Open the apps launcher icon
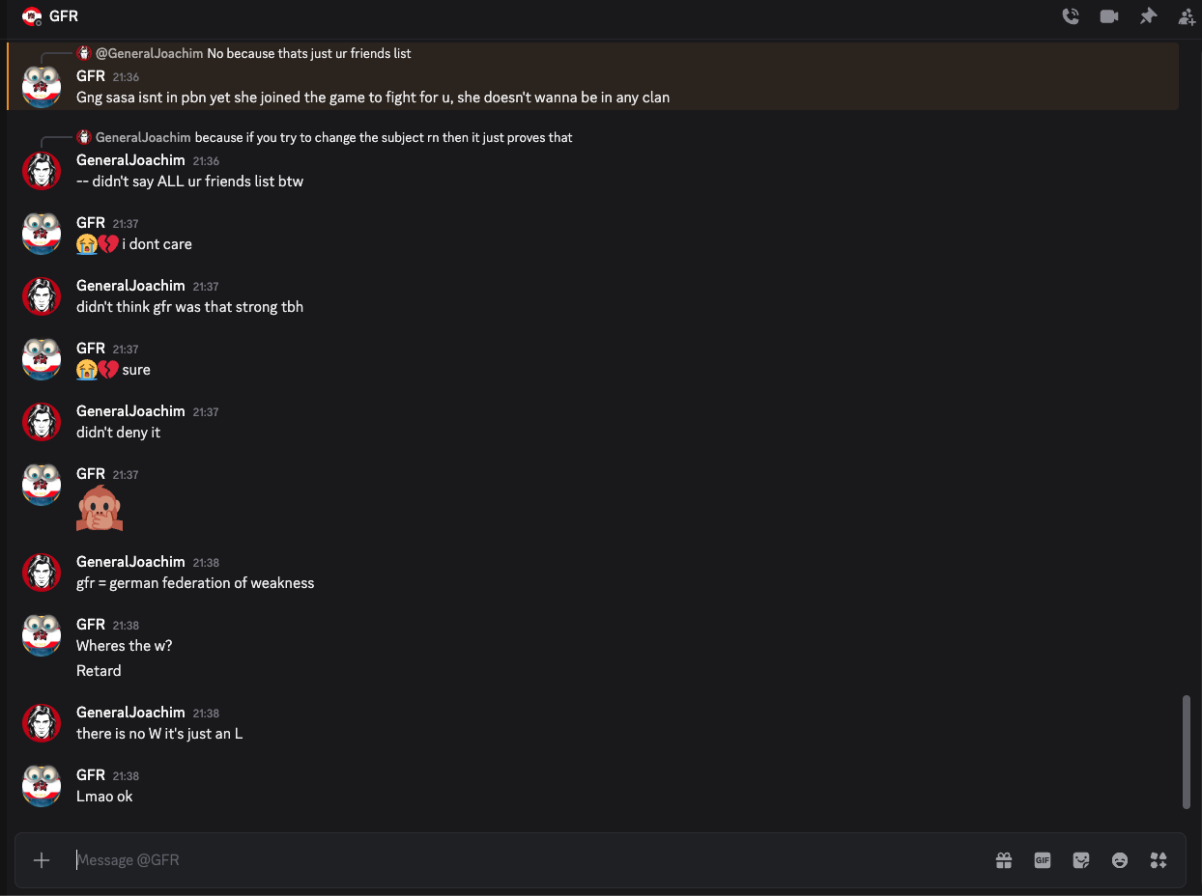 (x=1159, y=860)
